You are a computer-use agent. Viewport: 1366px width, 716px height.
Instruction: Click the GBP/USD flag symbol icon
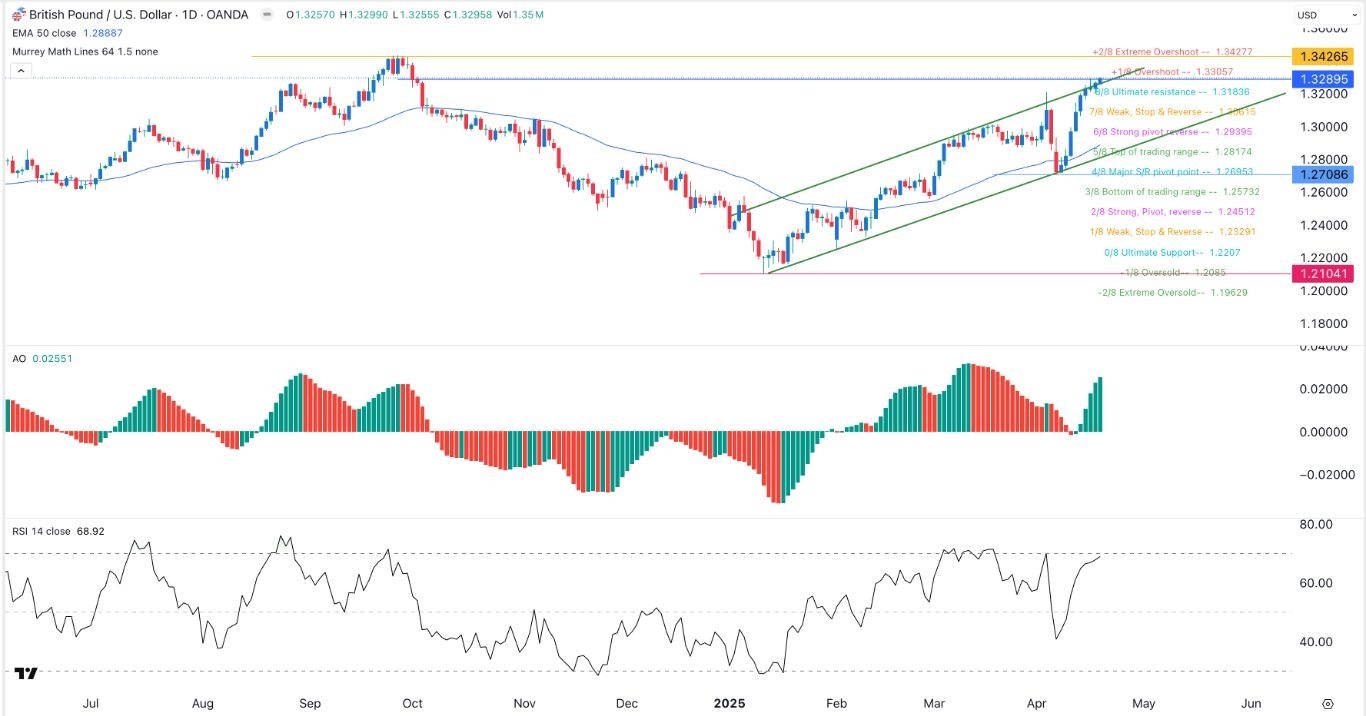coord(15,15)
